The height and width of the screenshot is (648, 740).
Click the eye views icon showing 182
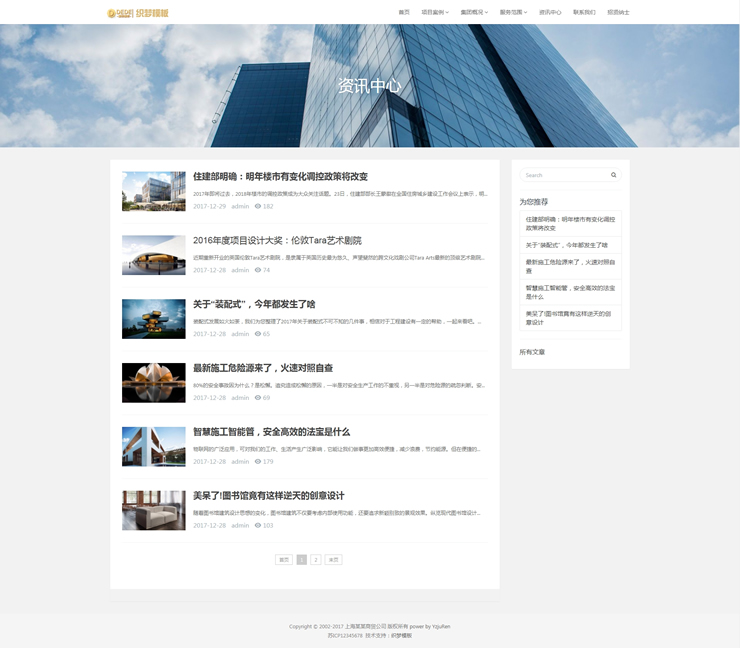[258, 207]
